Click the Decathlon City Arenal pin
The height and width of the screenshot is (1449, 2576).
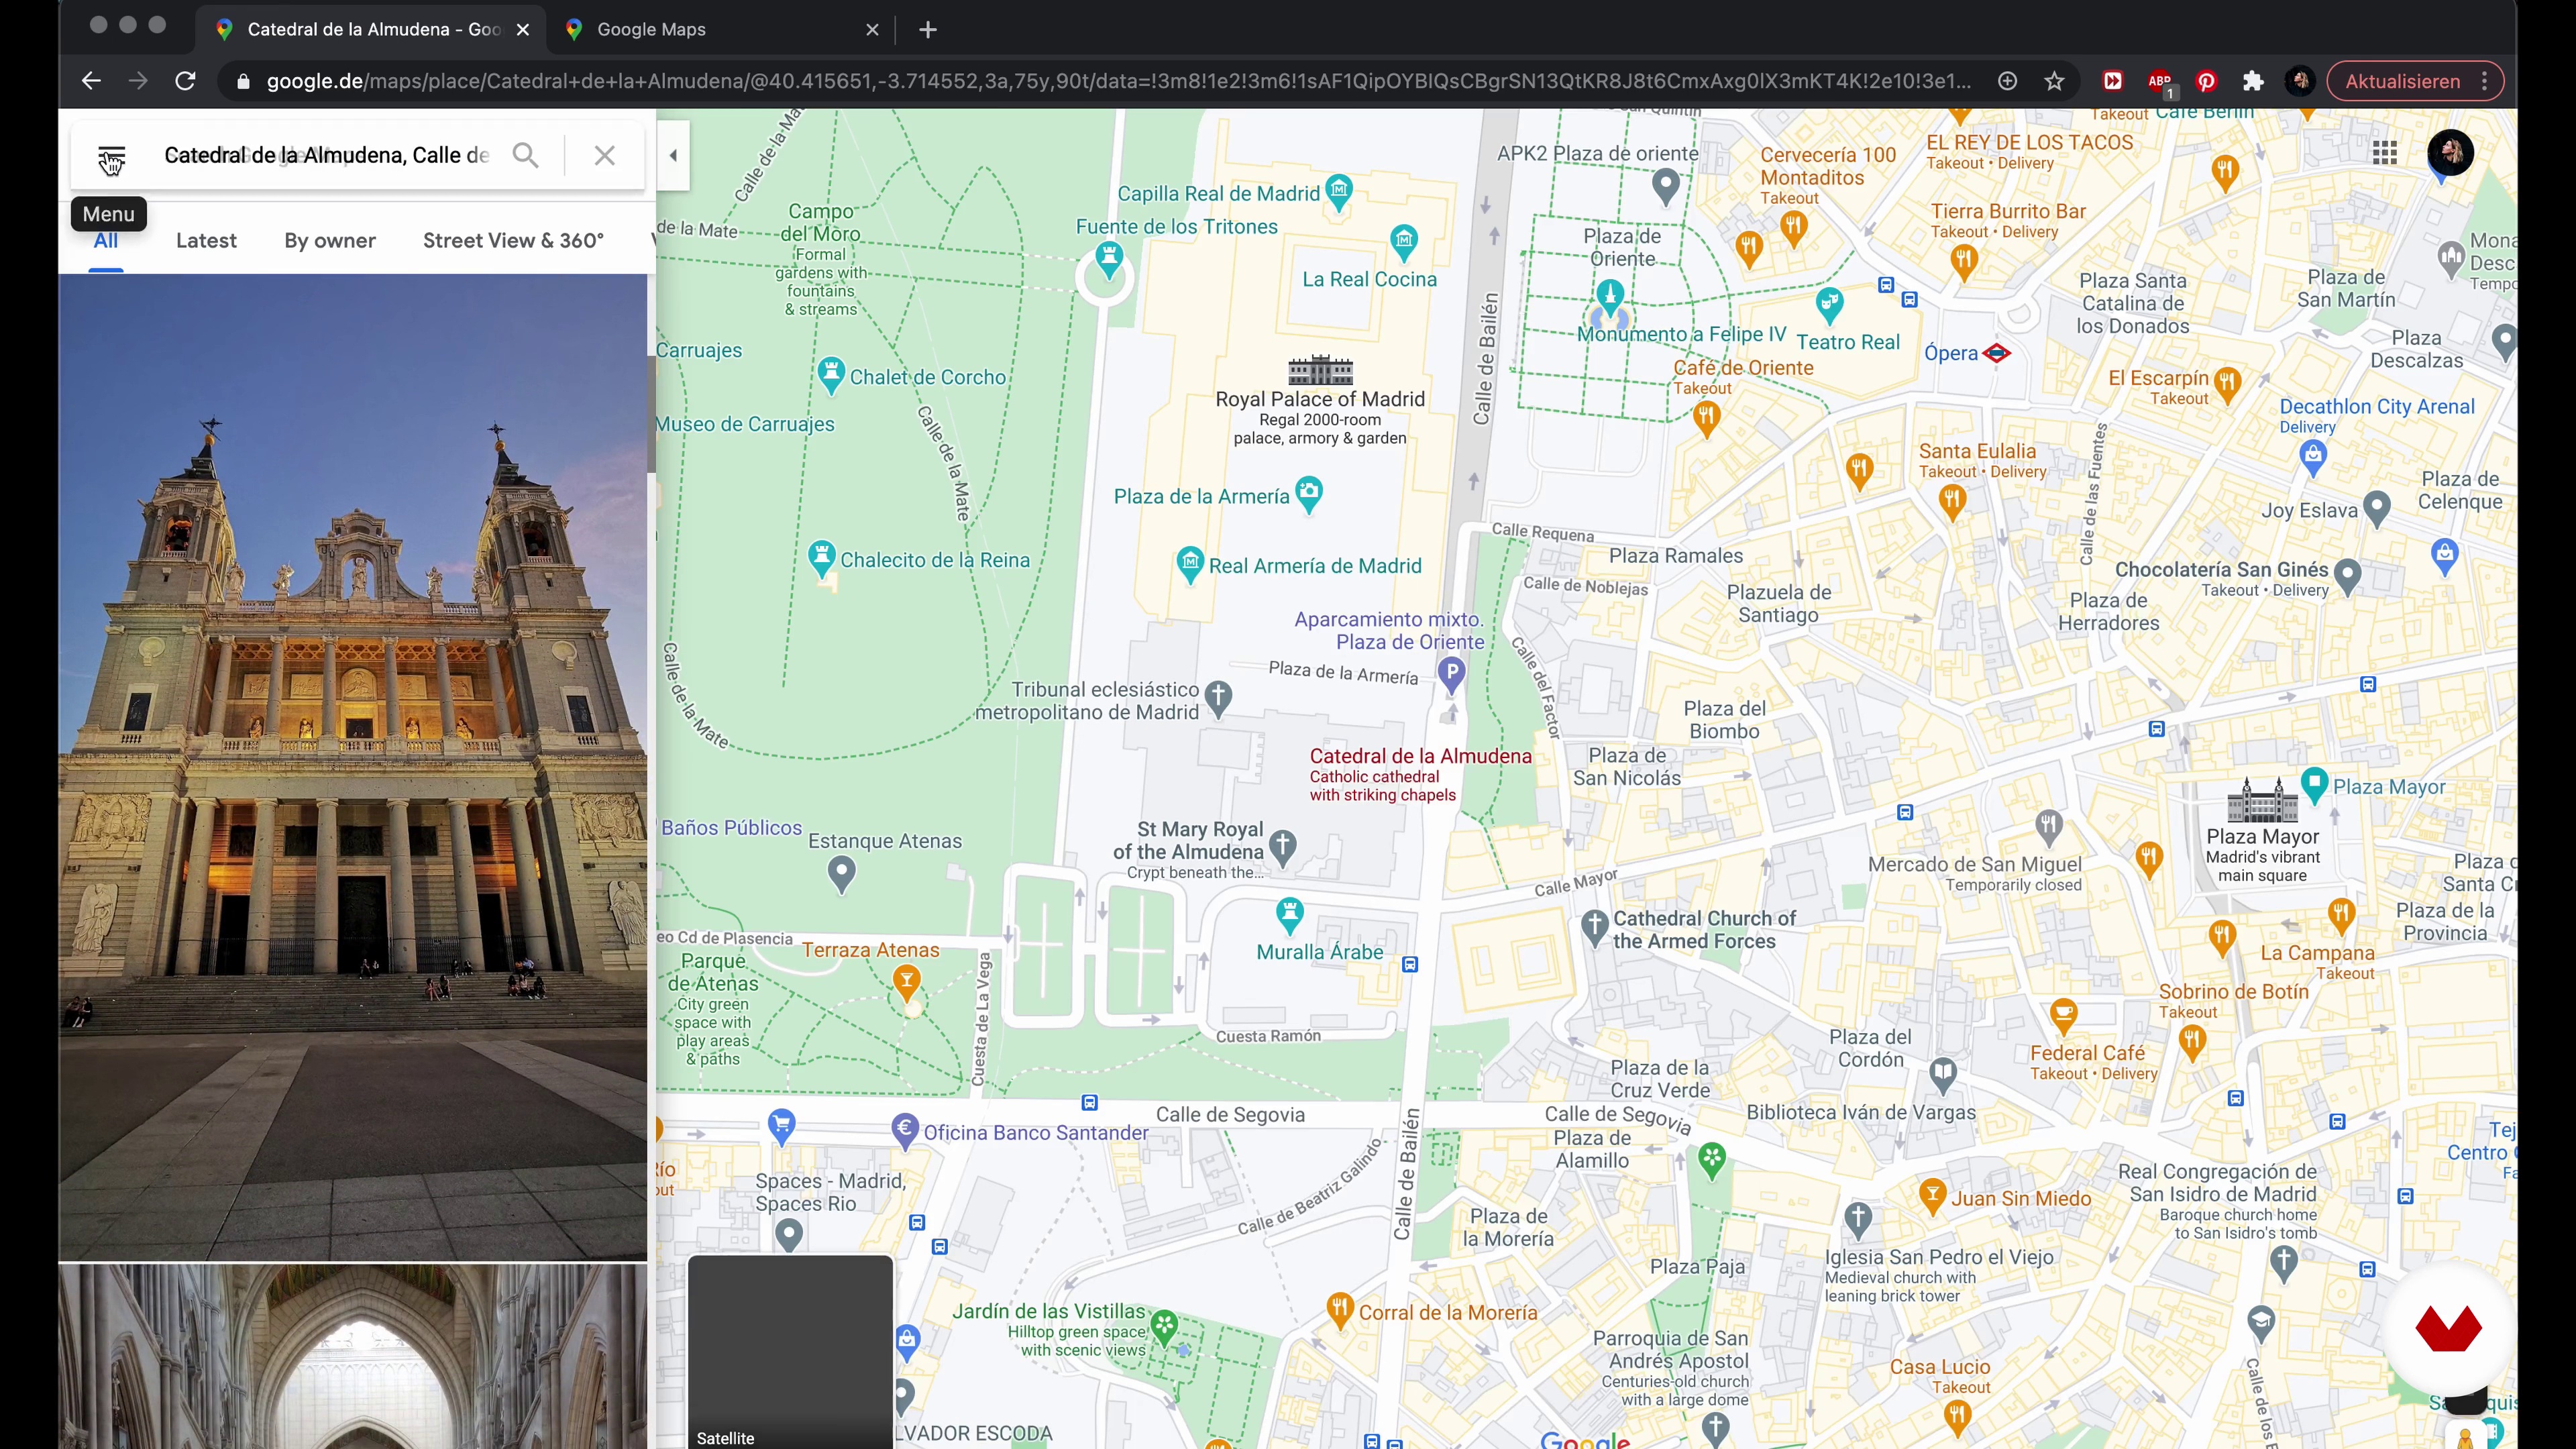2312,458
